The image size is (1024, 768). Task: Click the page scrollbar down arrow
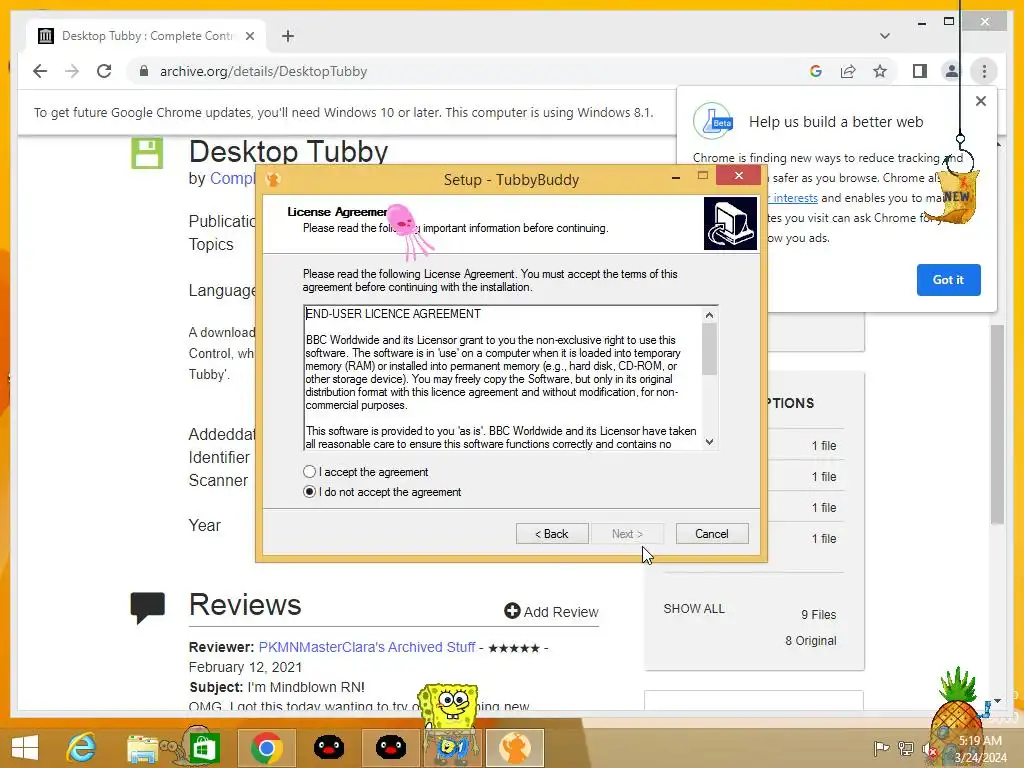(x=997, y=701)
